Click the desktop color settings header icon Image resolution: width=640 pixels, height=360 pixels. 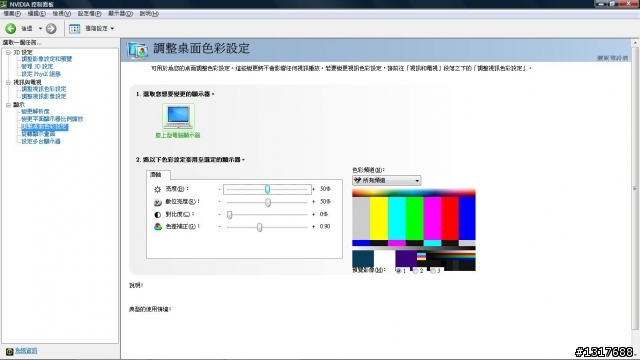(x=138, y=50)
